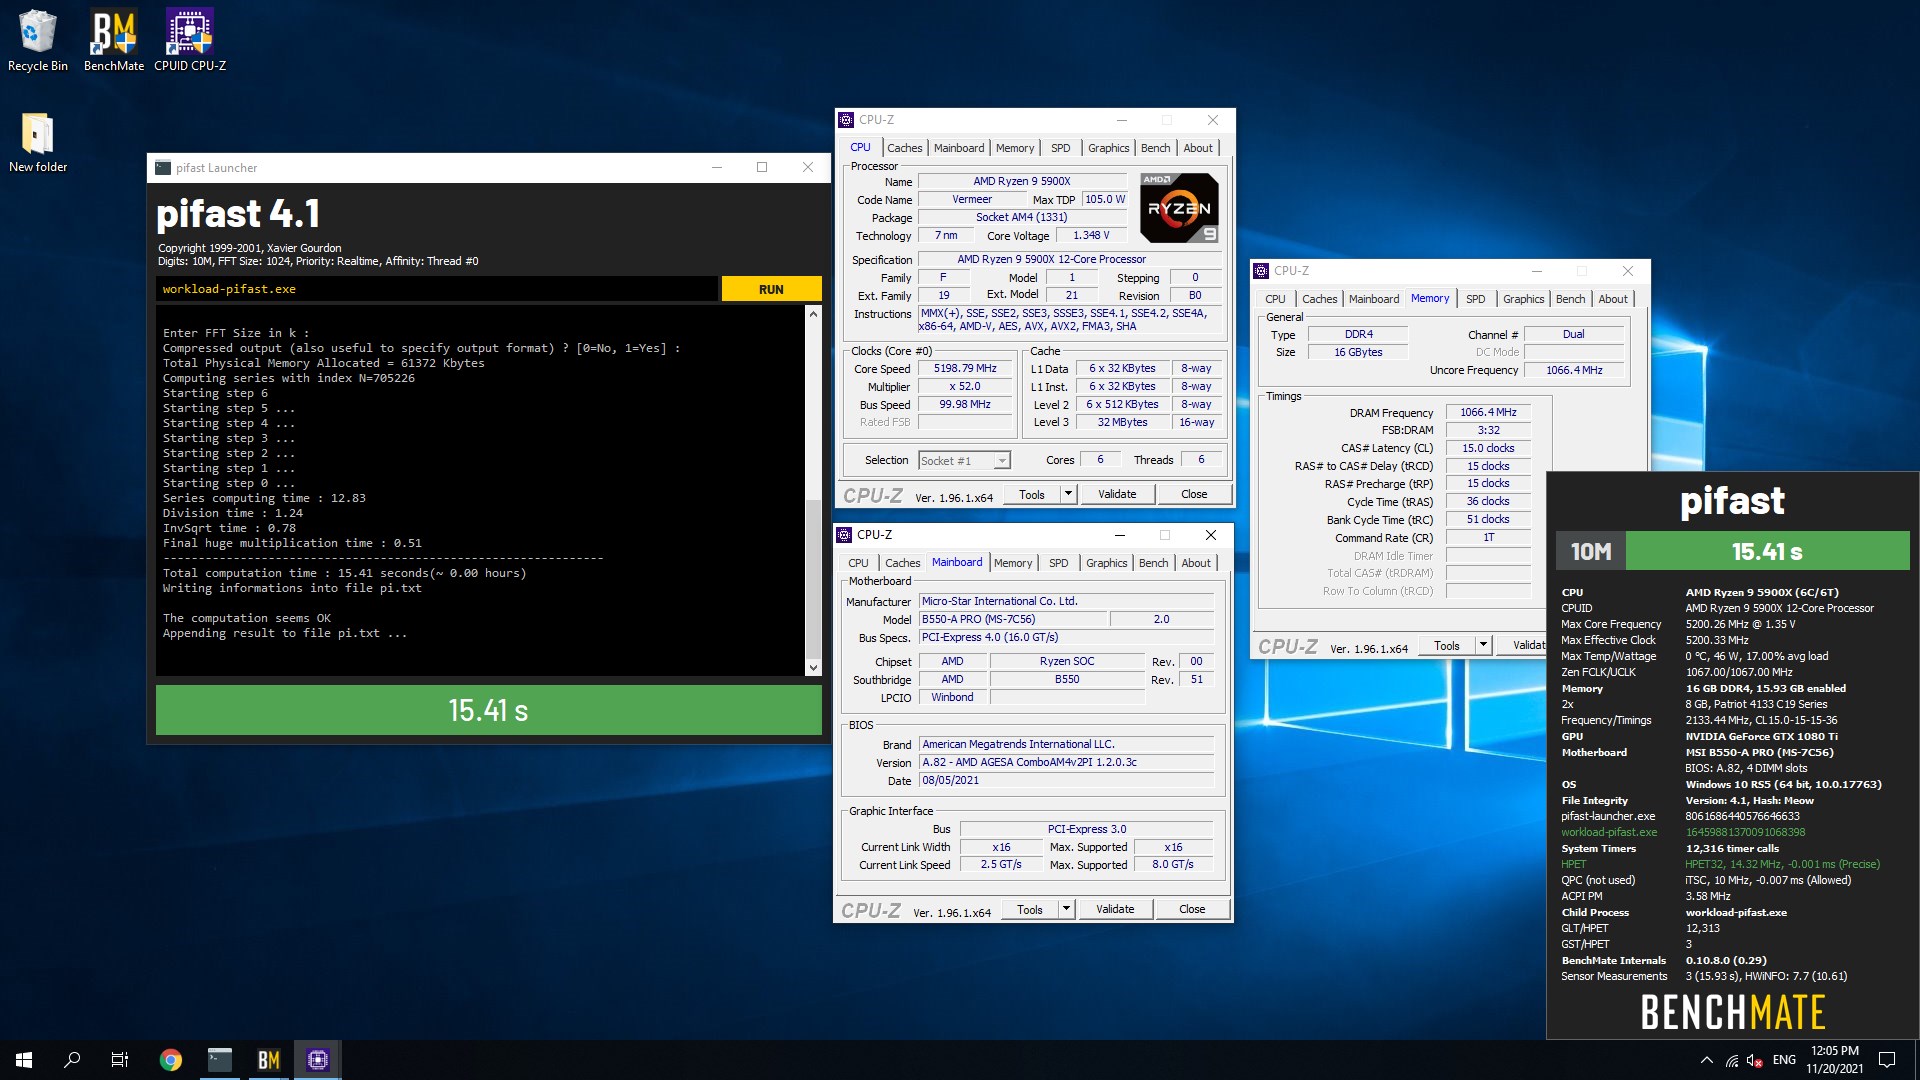
Task: Open taskbar search magnifier
Action: 72,1060
